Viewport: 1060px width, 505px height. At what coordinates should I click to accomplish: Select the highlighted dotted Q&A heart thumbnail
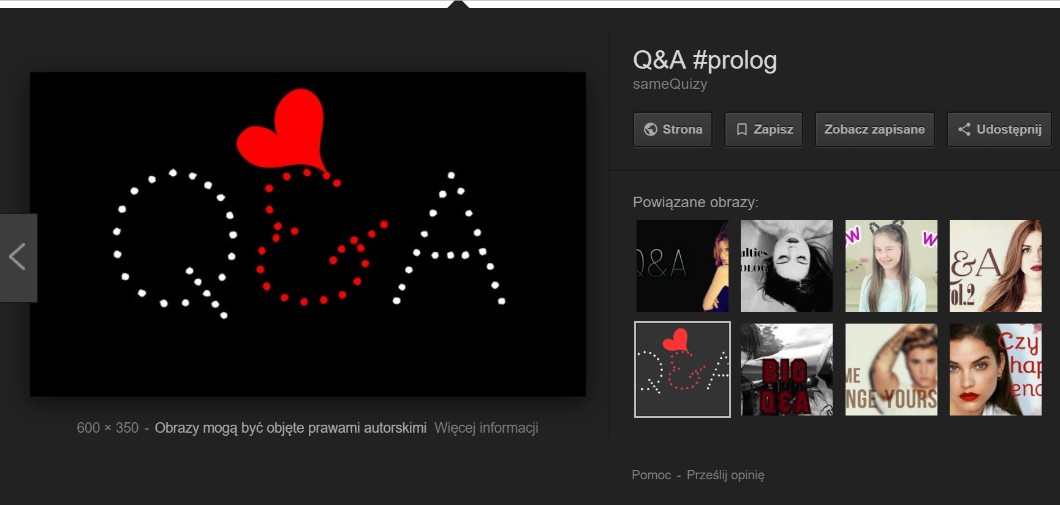click(683, 370)
